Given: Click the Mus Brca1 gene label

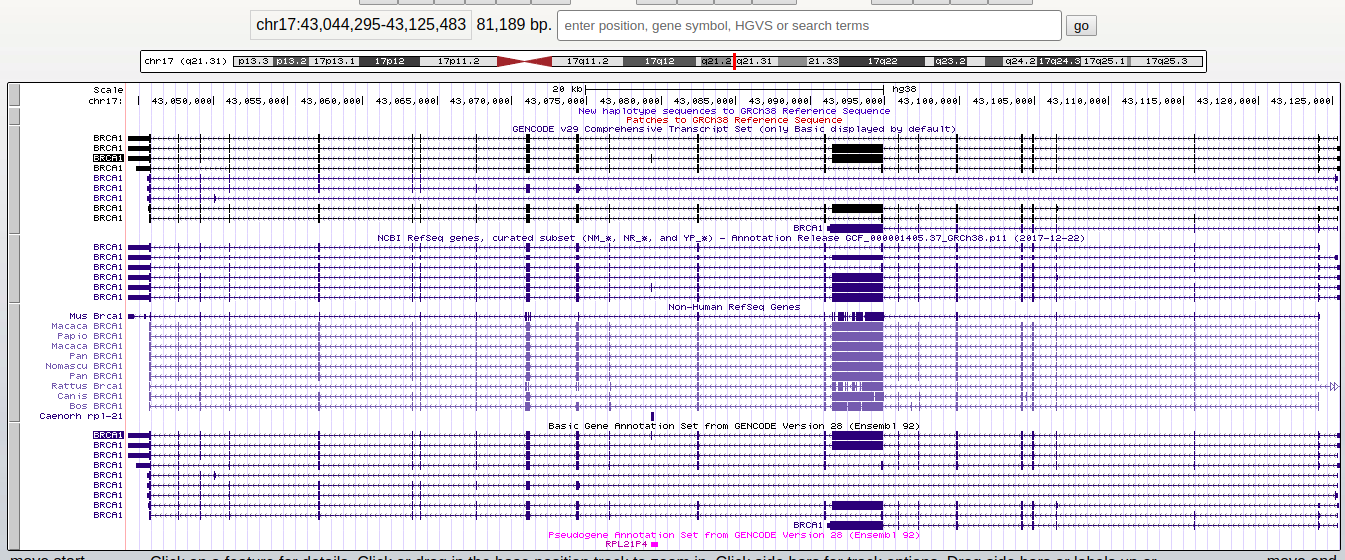Looking at the screenshot, I should coord(96,317).
